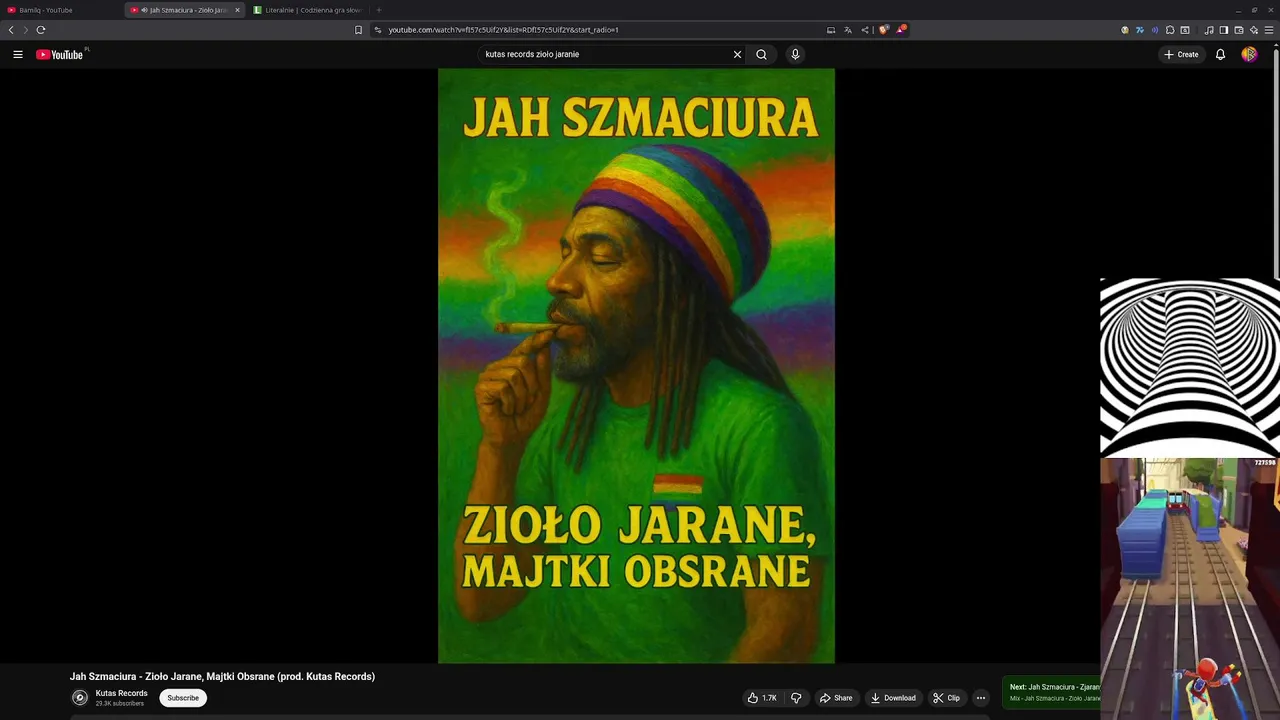The height and width of the screenshot is (720, 1280).
Task: Run search with magnifier button
Action: click(x=761, y=54)
